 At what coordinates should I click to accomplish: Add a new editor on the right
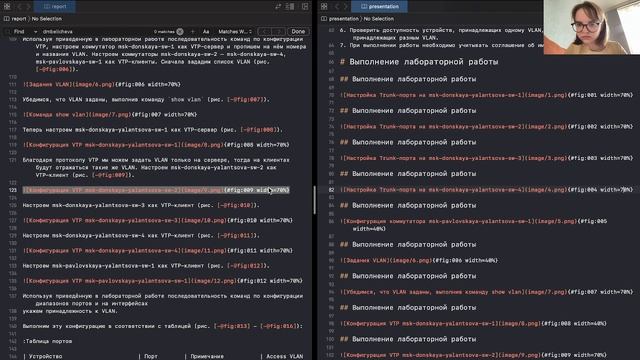click(305, 7)
